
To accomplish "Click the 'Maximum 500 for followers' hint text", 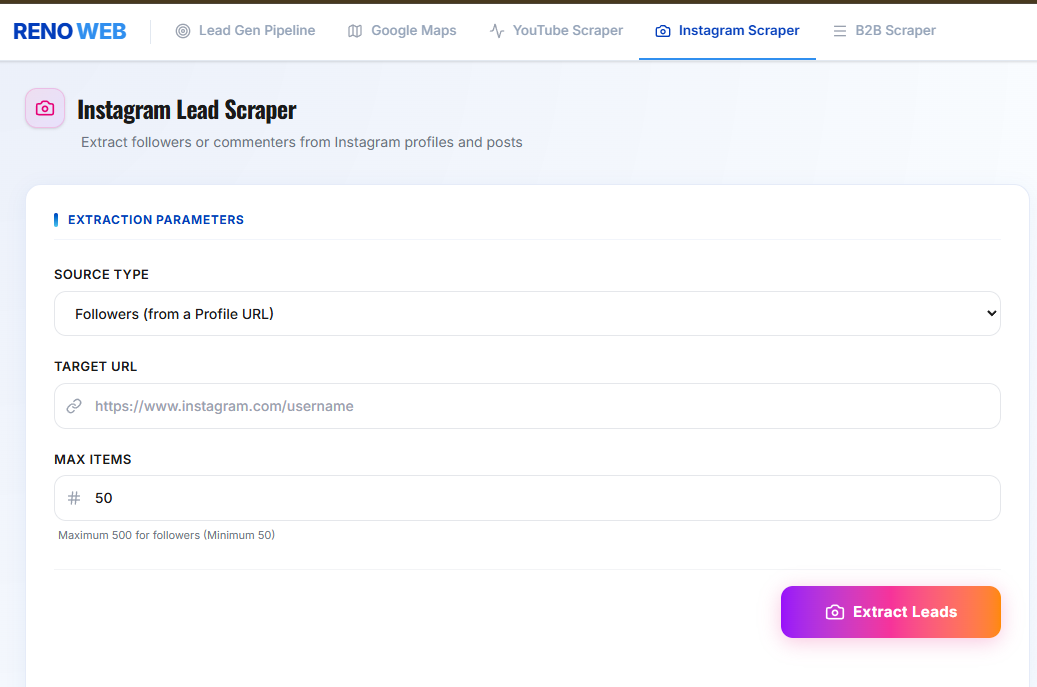I will click(x=166, y=535).
